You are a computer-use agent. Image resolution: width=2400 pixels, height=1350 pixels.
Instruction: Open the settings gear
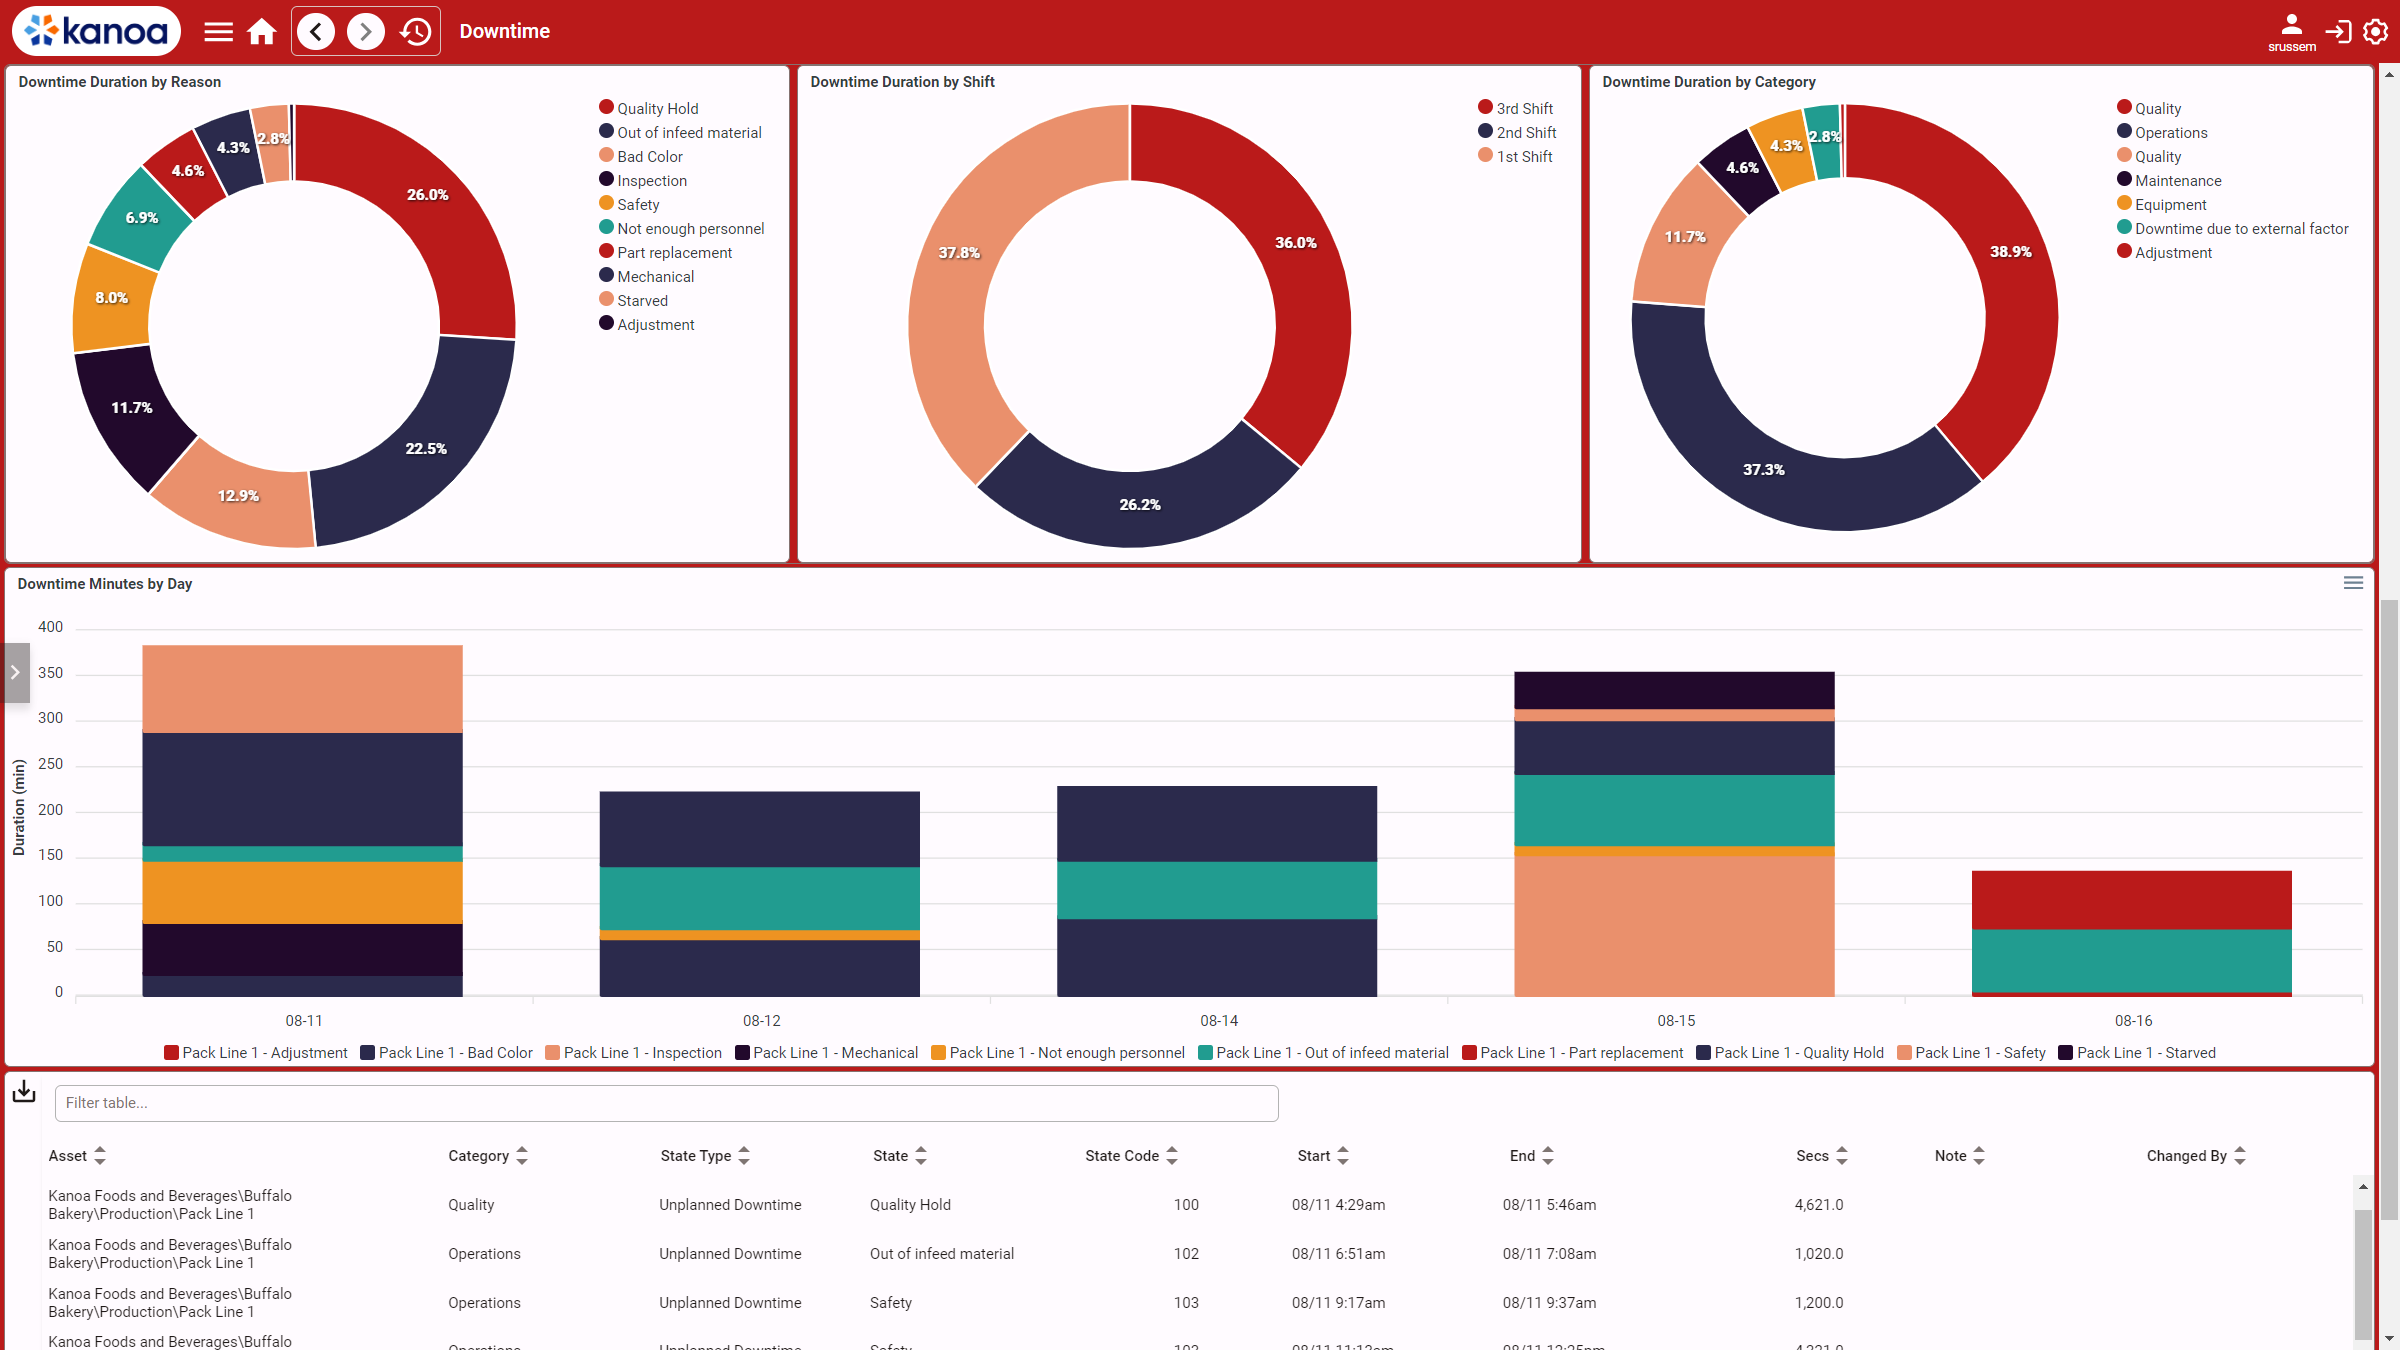click(2376, 32)
